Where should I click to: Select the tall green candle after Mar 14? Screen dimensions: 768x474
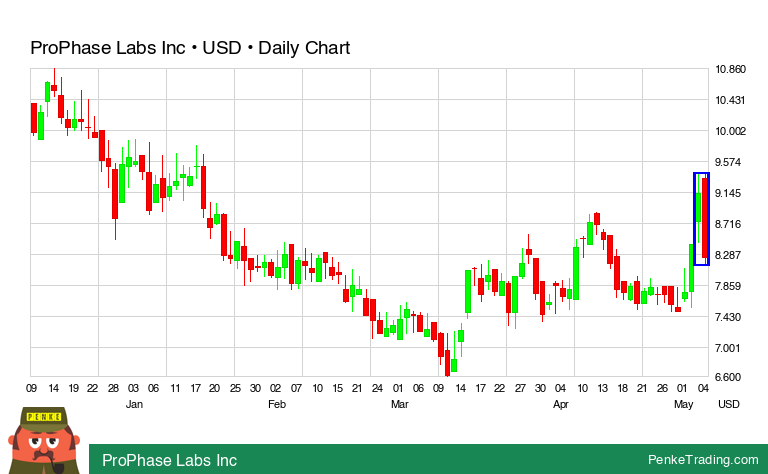pyautogui.click(x=468, y=292)
